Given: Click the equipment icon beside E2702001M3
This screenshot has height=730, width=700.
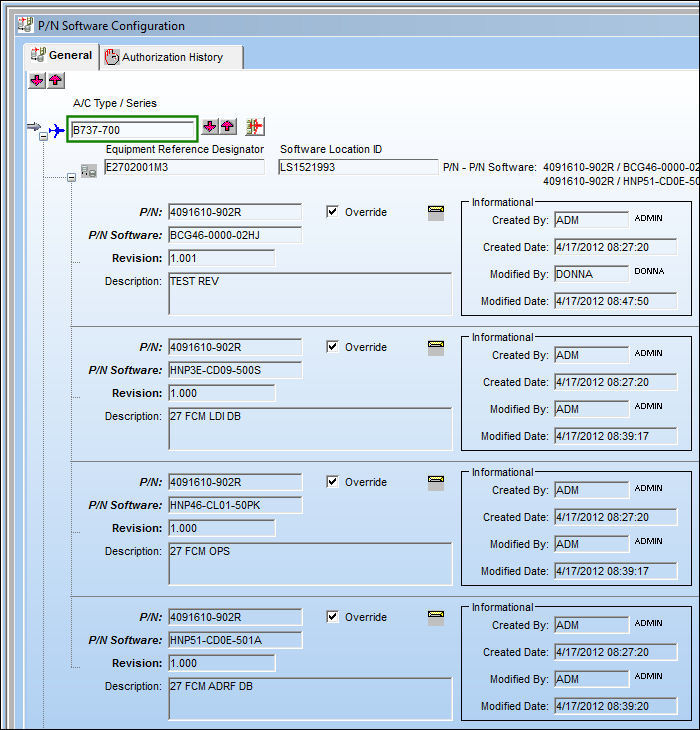Looking at the screenshot, I should [x=88, y=171].
